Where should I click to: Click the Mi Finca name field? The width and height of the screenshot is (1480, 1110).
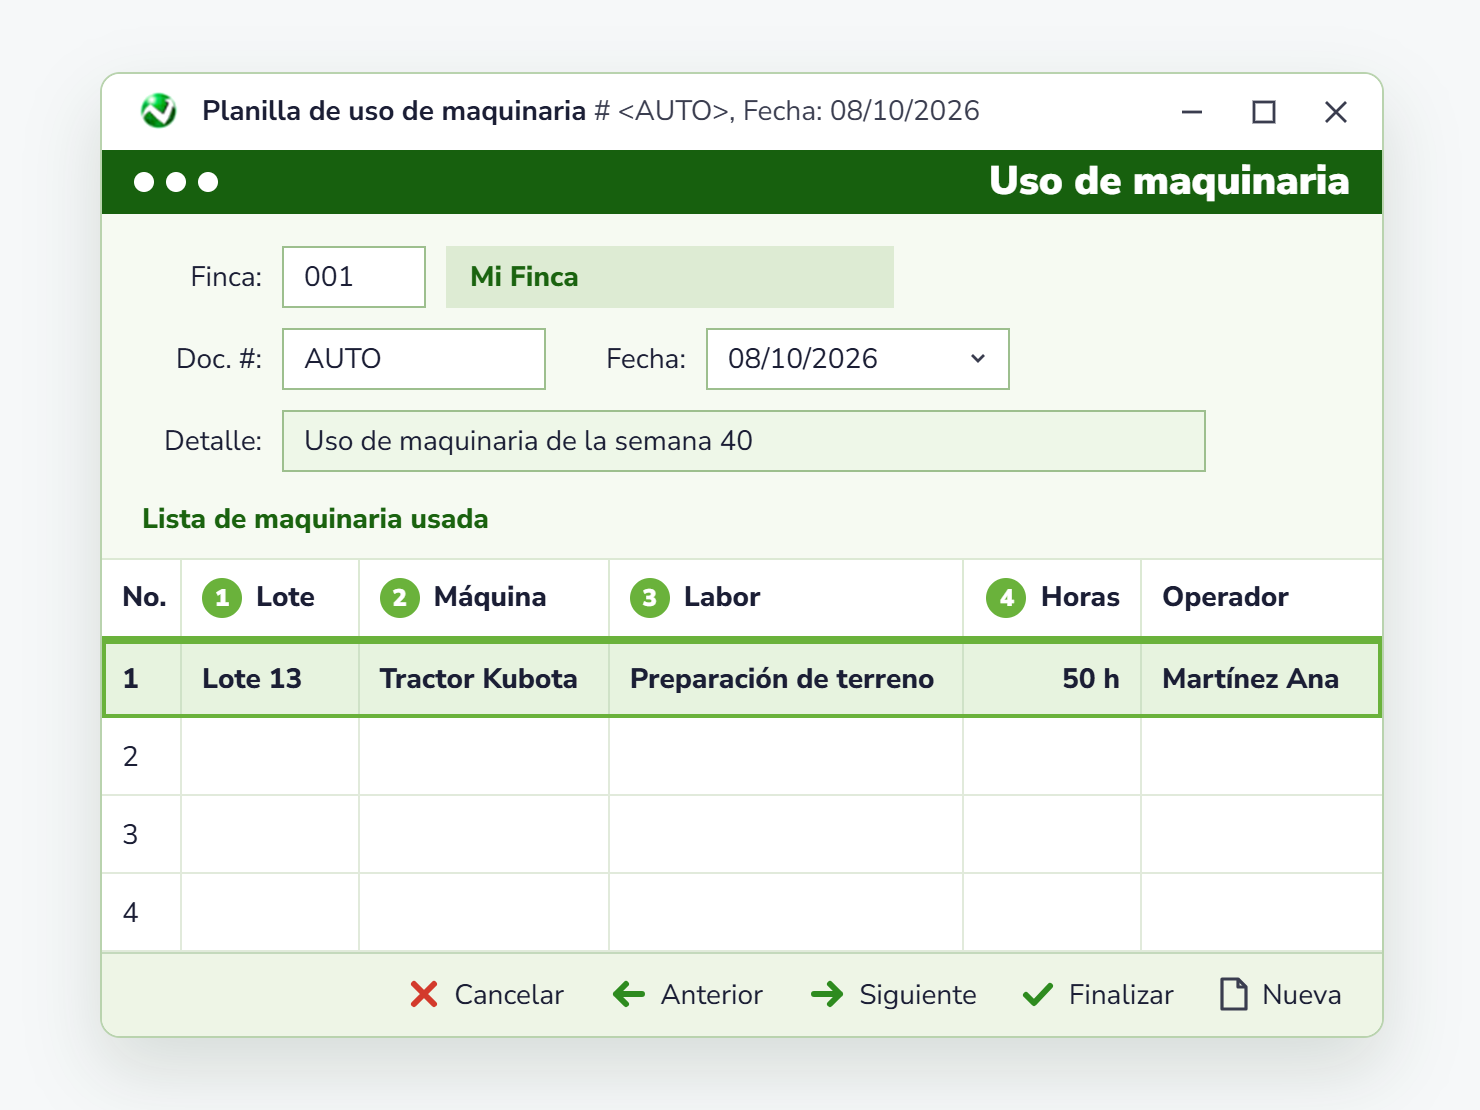coord(670,277)
